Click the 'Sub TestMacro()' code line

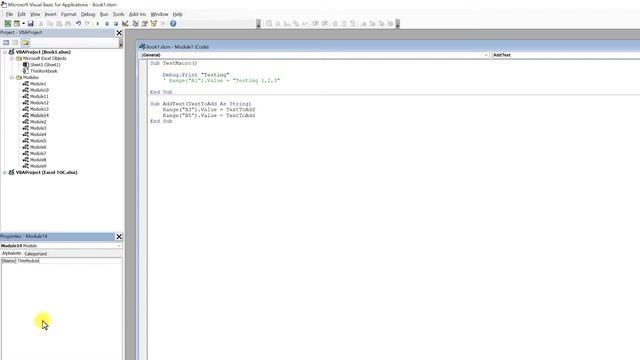(x=173, y=63)
